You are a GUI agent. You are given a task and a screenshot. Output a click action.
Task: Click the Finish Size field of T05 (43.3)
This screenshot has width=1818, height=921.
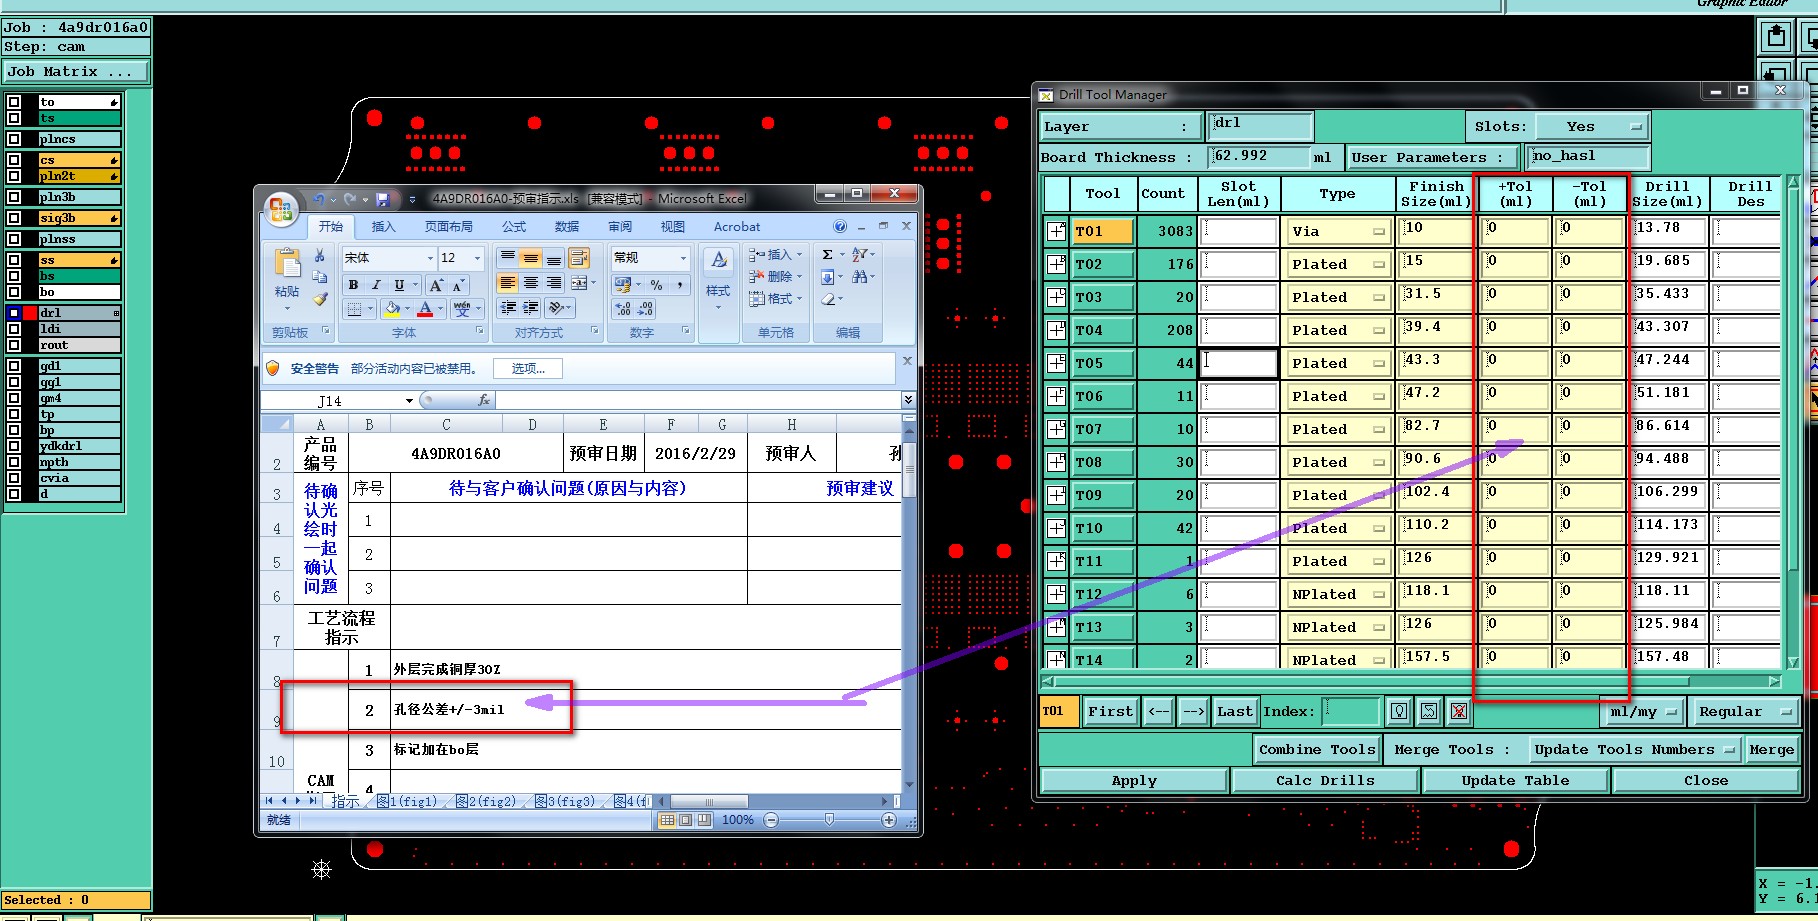pos(1435,363)
